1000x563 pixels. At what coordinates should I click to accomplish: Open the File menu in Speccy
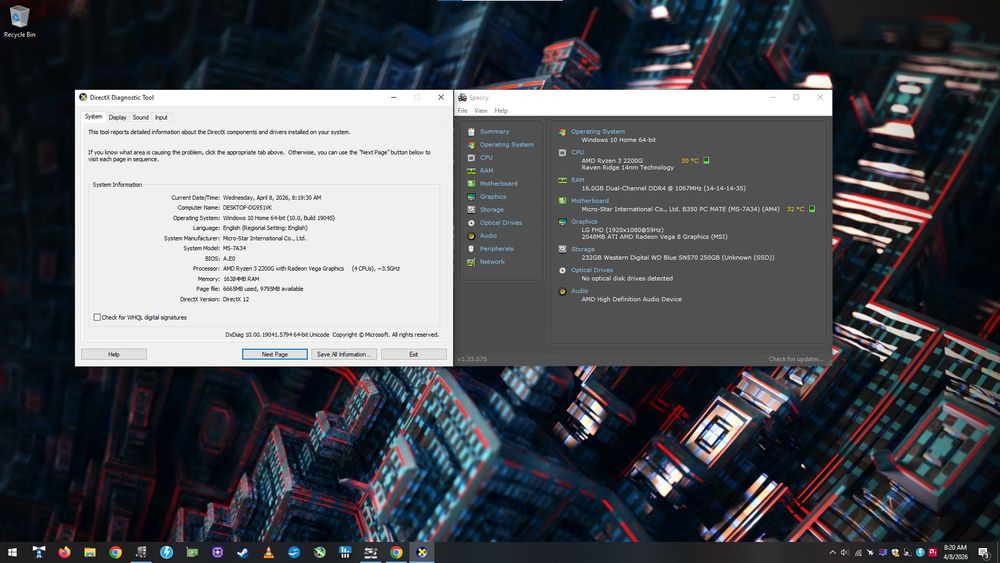462,111
